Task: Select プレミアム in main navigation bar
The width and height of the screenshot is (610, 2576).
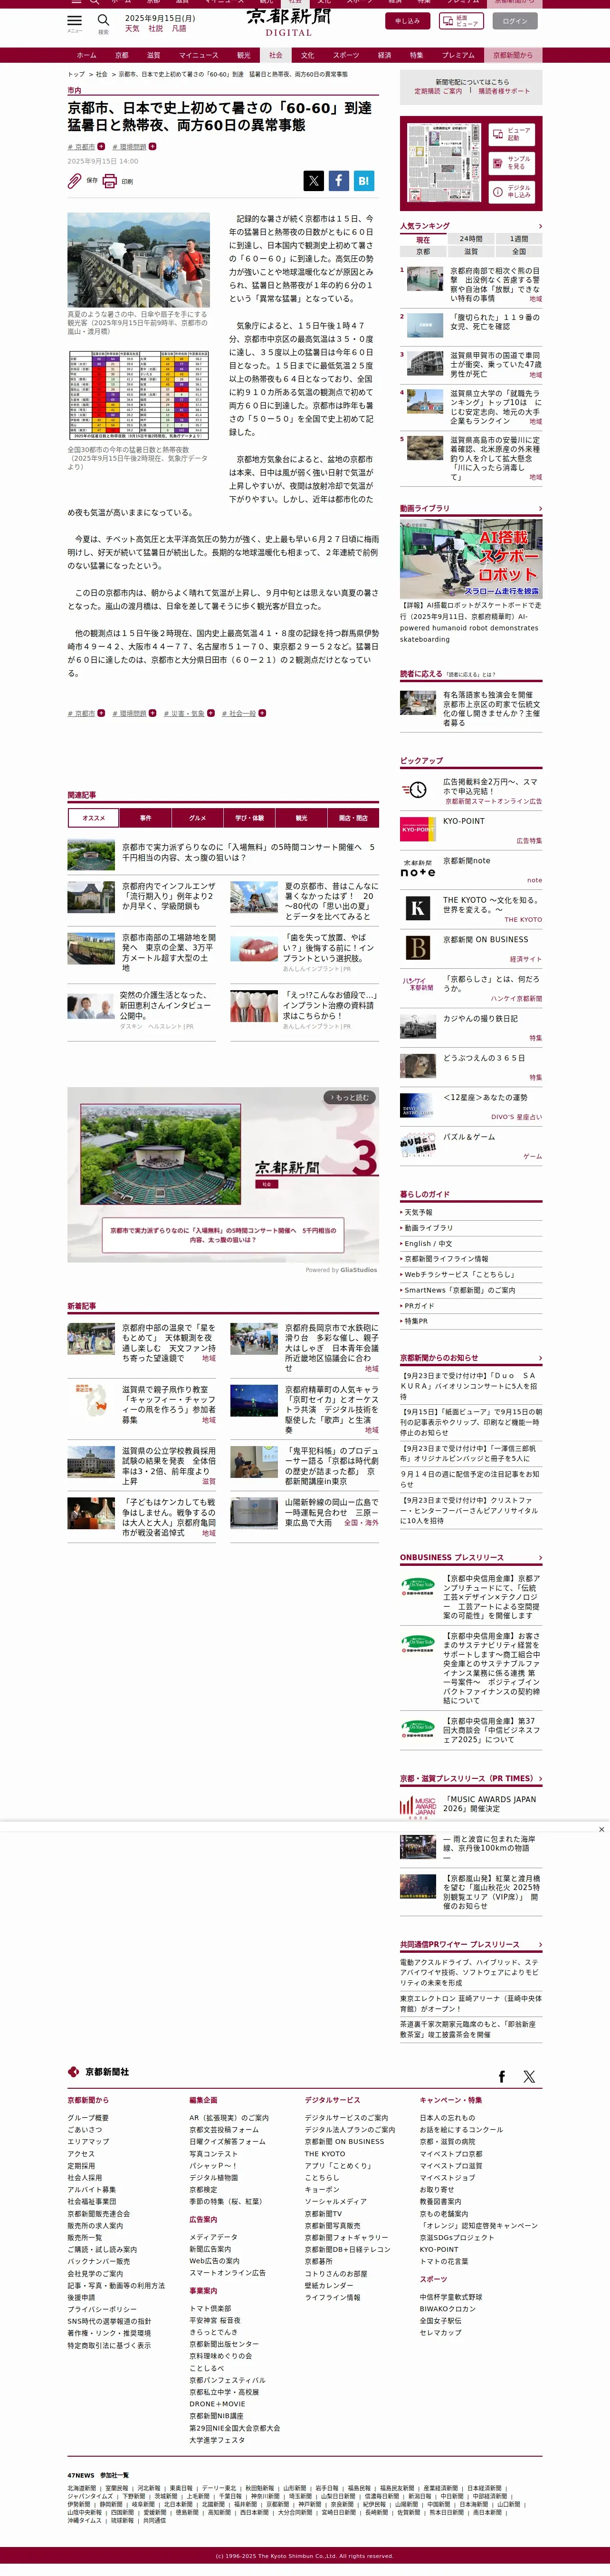Action: (x=458, y=55)
